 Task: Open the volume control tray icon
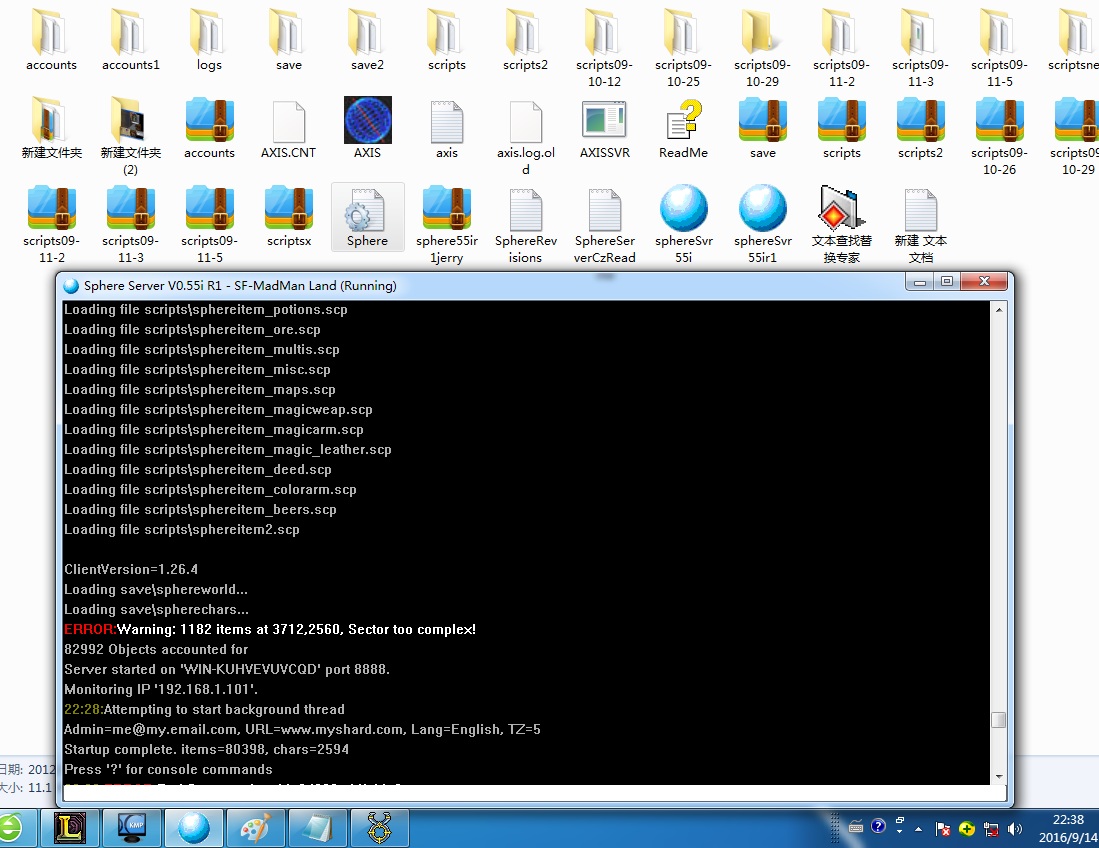[x=1014, y=829]
